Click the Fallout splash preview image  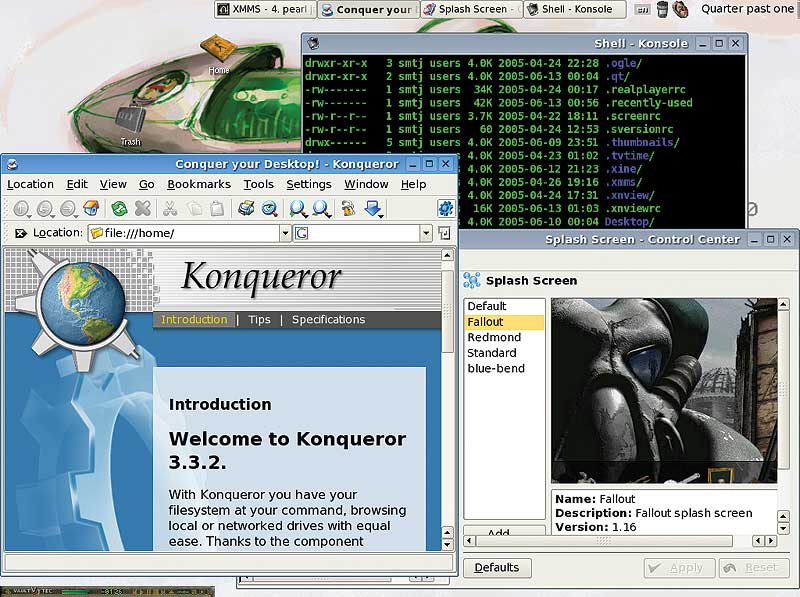click(664, 390)
